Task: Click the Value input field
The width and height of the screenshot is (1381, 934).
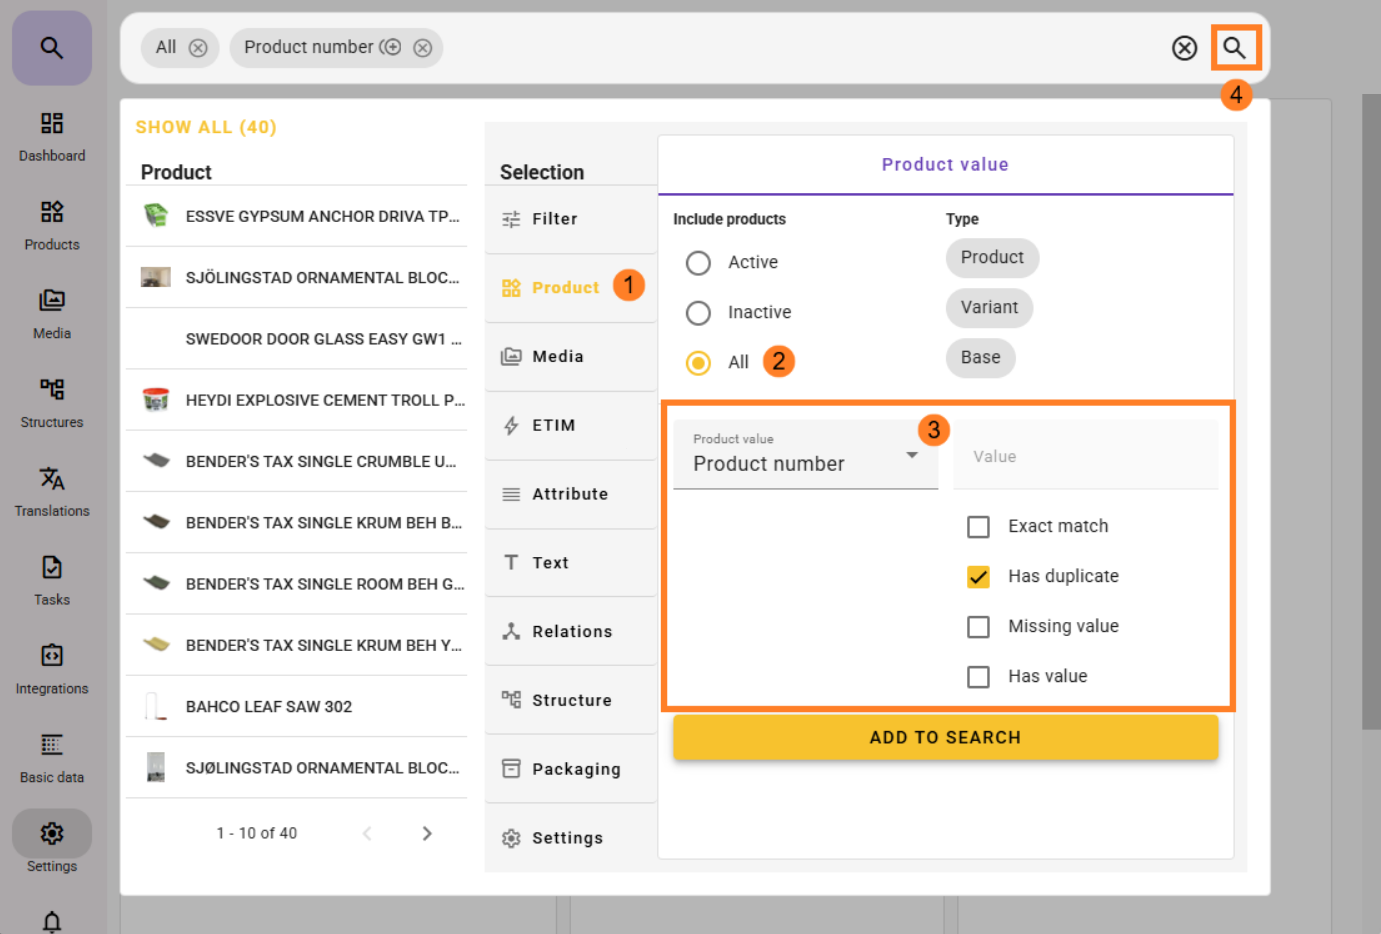Action: [1085, 456]
